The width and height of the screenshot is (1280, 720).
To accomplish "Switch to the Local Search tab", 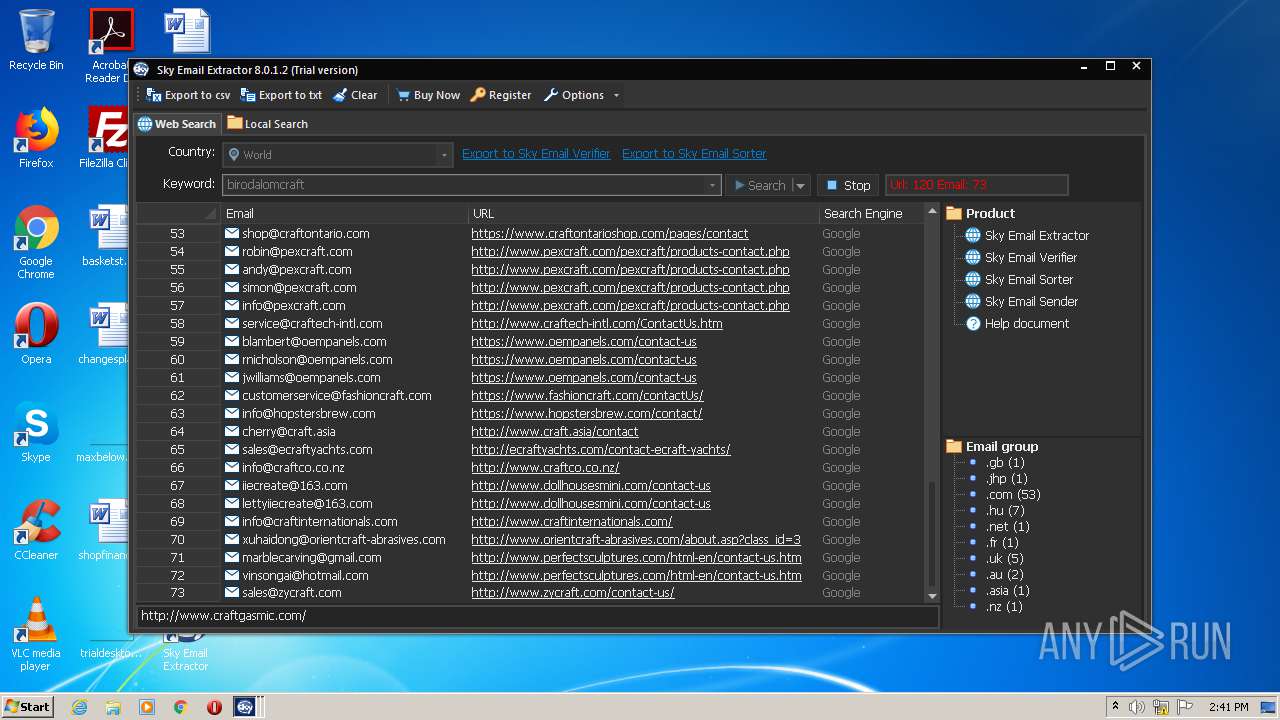I will click(267, 124).
